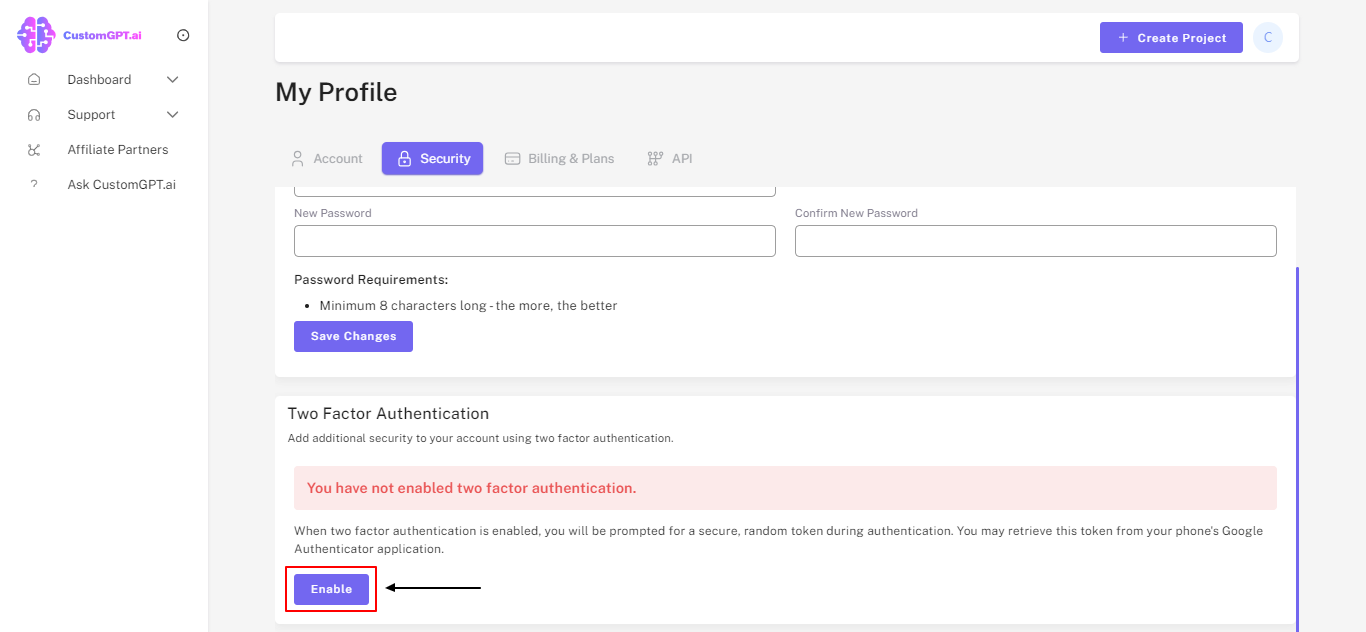Collapse the Dashboard section chevron
1366x632 pixels.
point(171,78)
